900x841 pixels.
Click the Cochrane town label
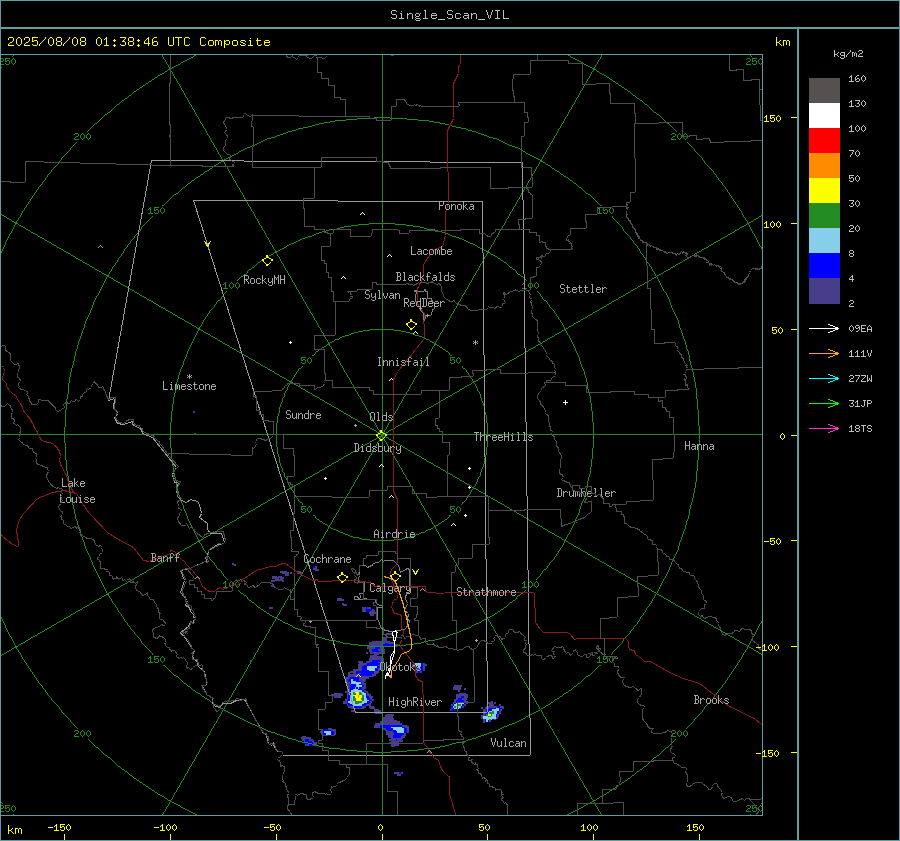(x=327, y=559)
